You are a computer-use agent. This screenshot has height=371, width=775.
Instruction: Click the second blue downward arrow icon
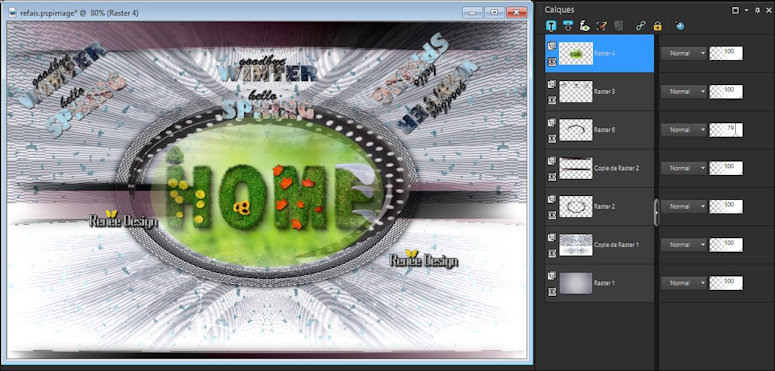click(568, 26)
